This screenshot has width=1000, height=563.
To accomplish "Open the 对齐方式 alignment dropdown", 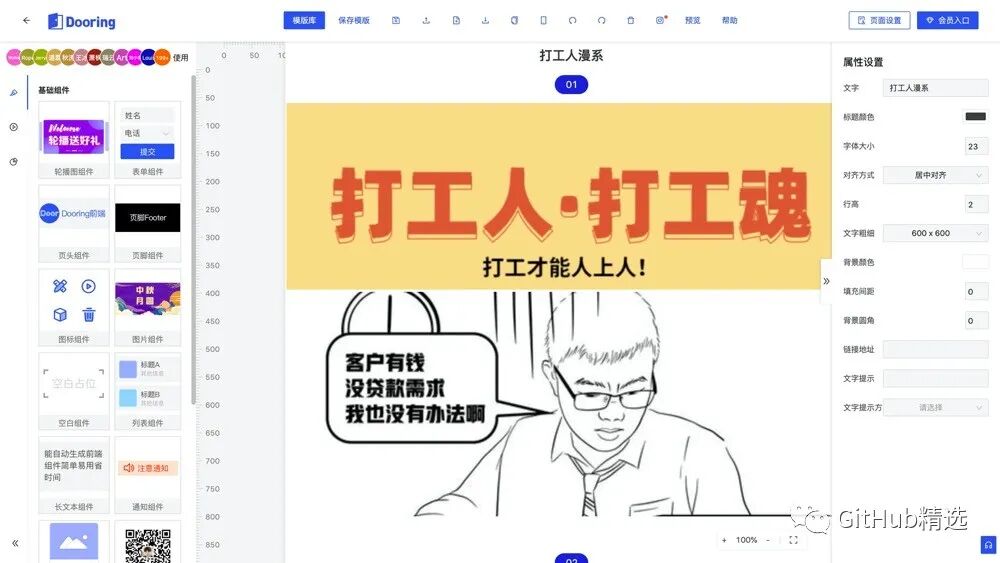I will point(936,175).
